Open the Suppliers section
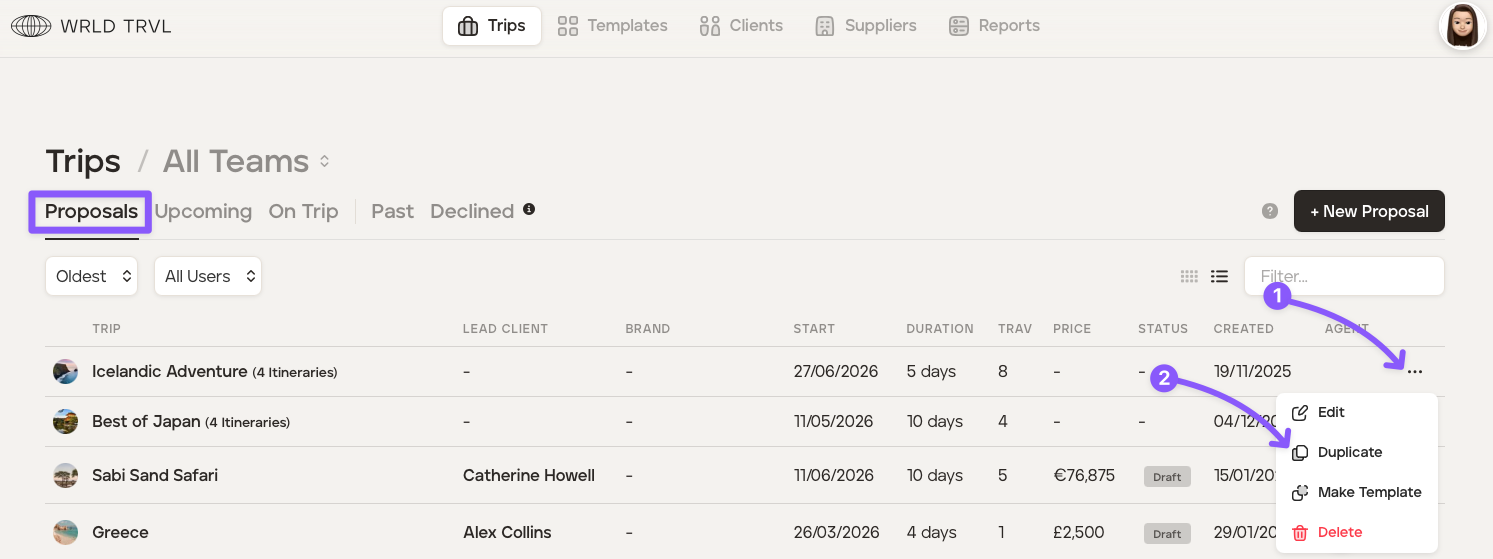This screenshot has height=559, width=1493. point(866,26)
